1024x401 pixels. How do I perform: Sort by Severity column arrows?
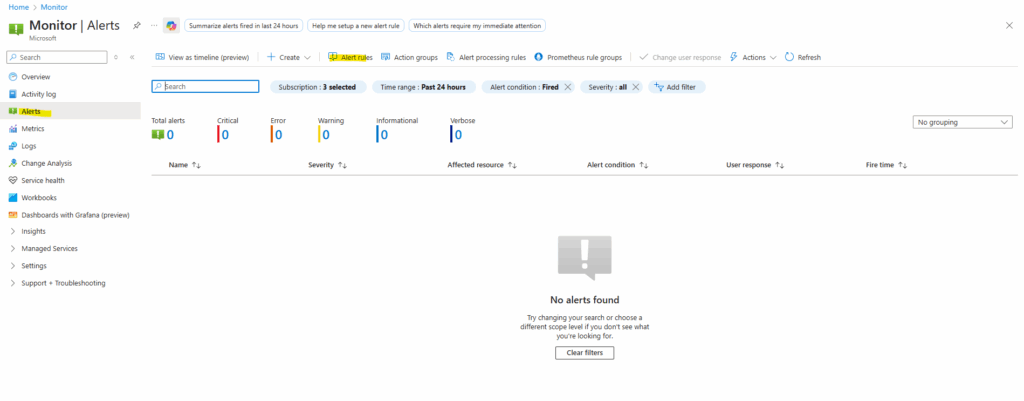coord(342,165)
